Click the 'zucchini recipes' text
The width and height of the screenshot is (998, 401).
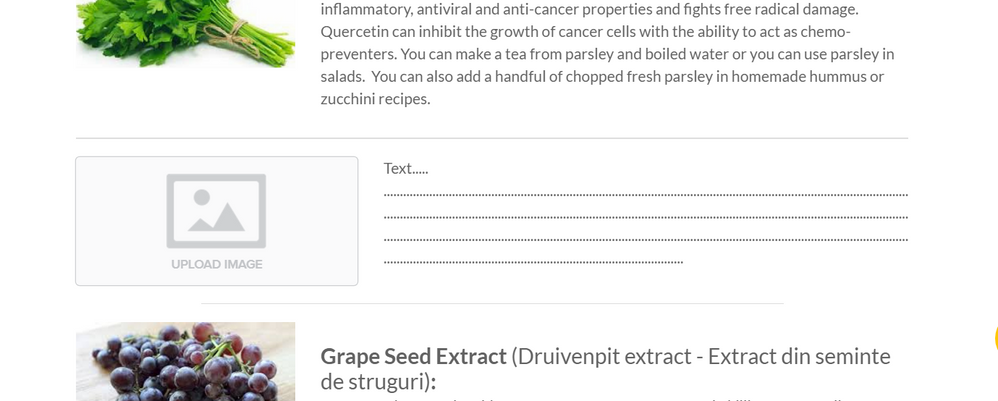point(375,98)
